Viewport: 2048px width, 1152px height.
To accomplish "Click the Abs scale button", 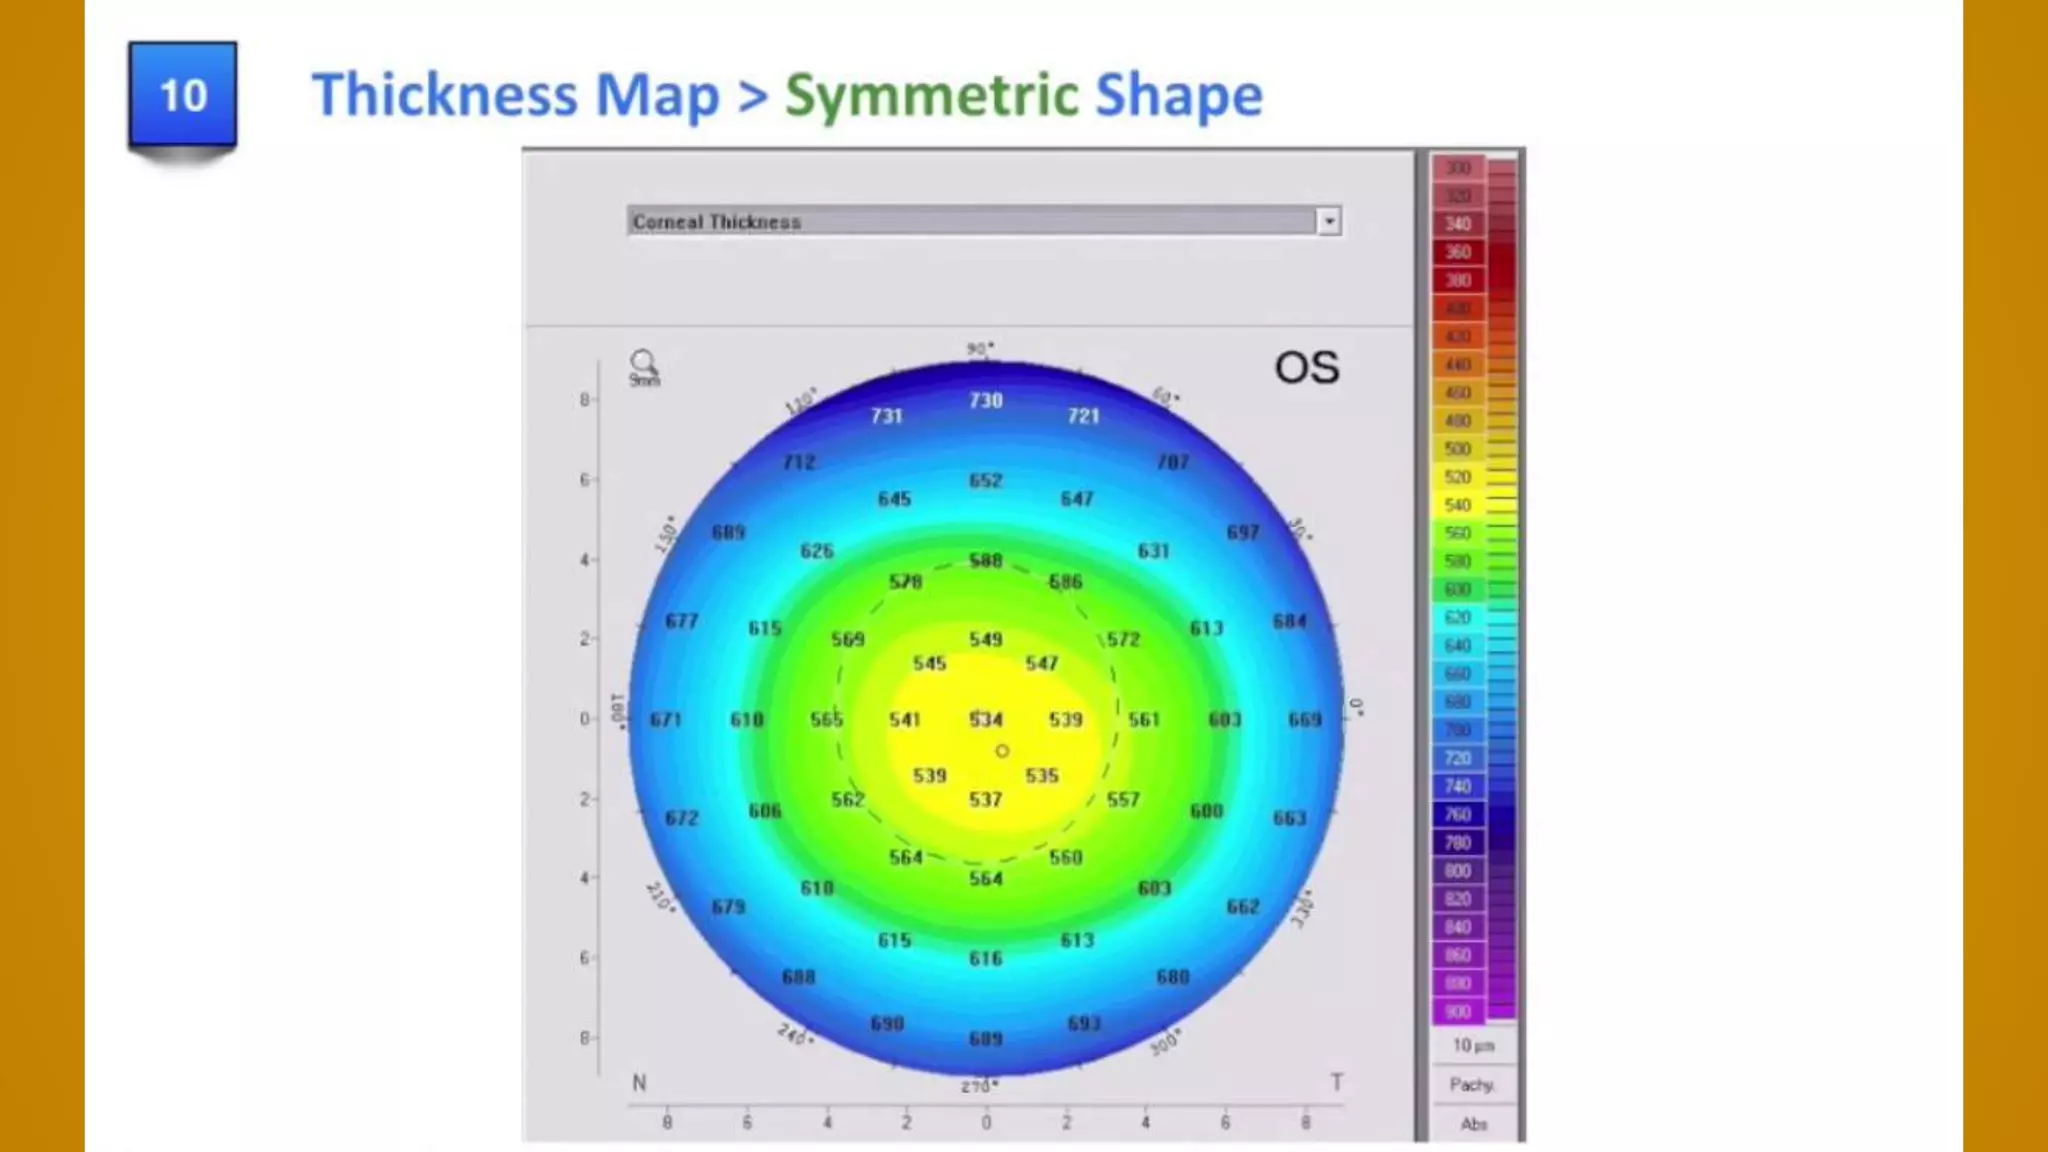I will [x=1473, y=1124].
